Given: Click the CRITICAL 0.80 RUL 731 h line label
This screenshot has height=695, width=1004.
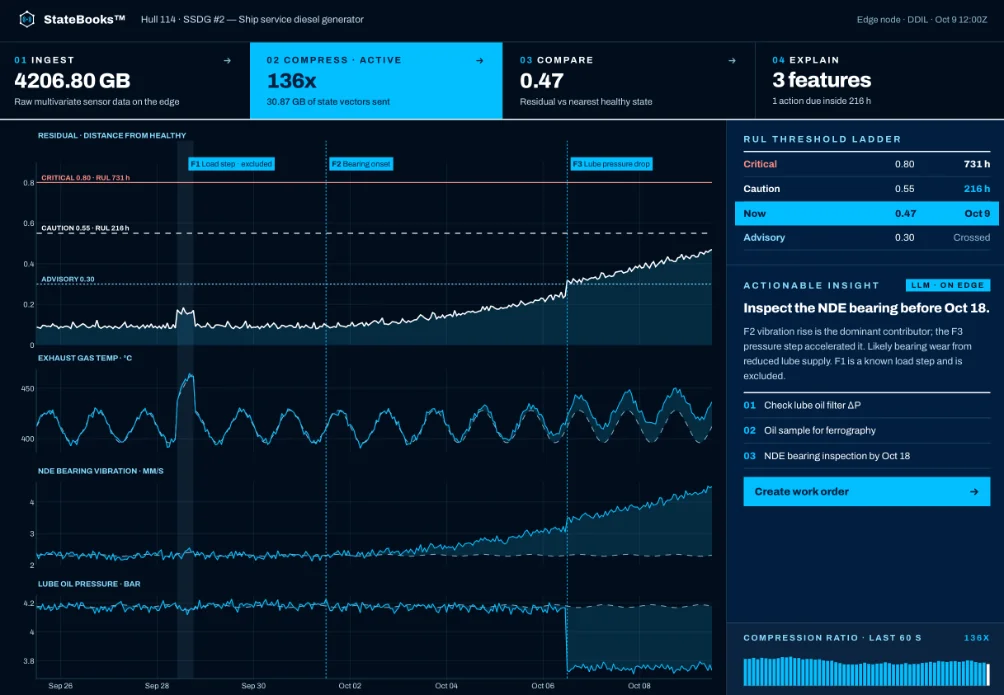Looking at the screenshot, I should point(85,177).
